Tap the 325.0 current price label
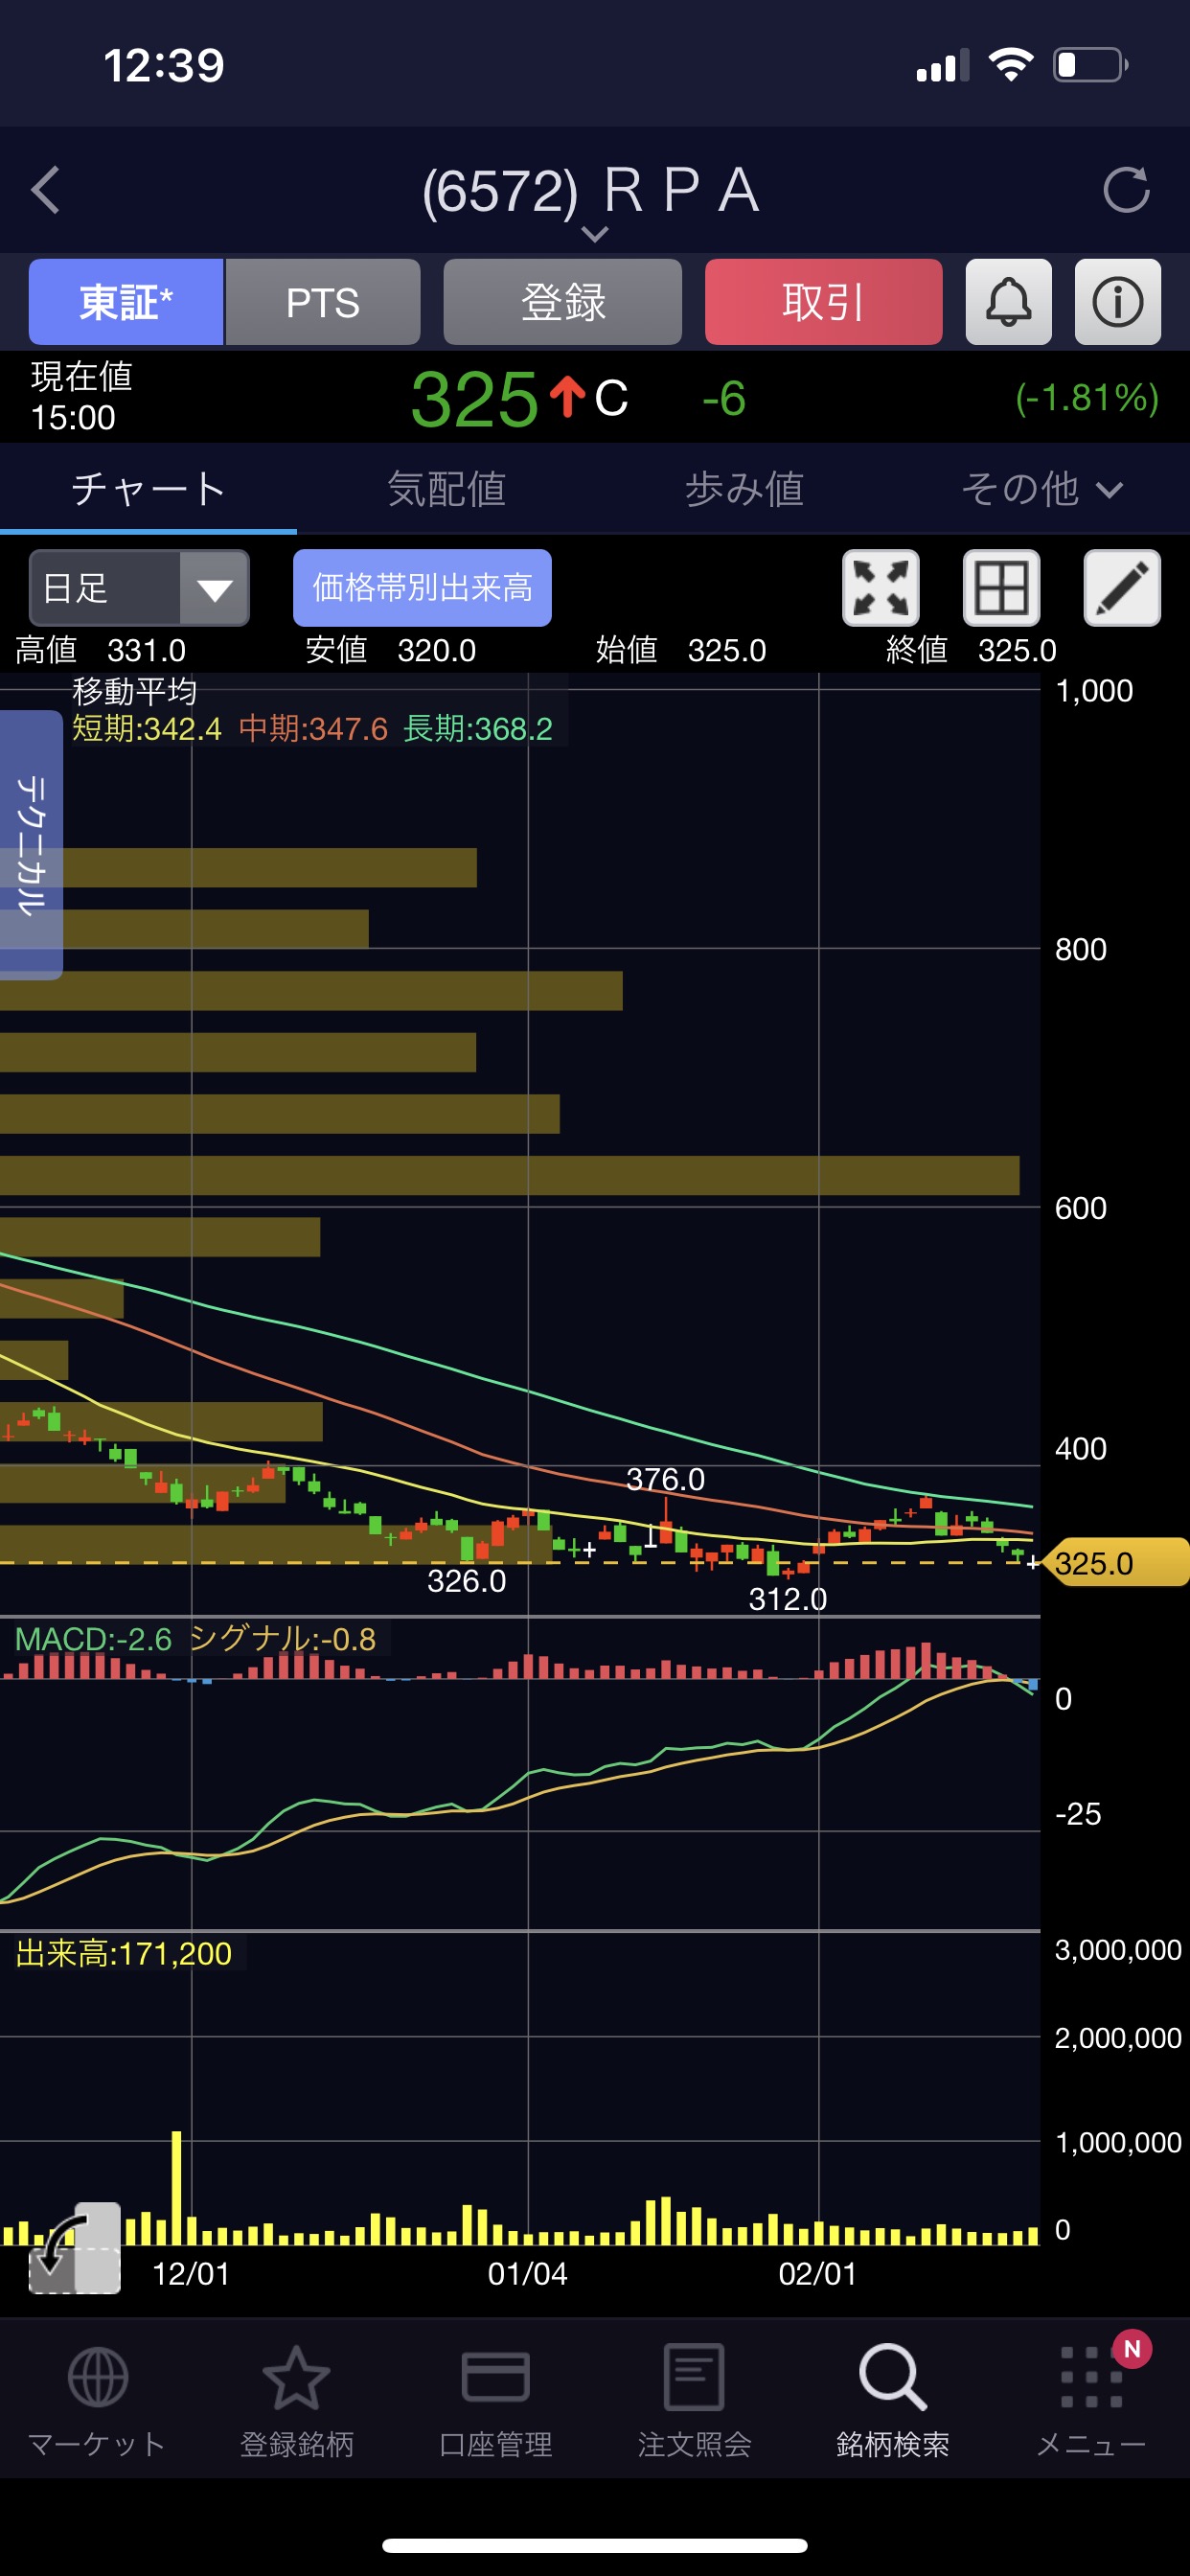The height and width of the screenshot is (2576, 1190). click(1116, 1563)
